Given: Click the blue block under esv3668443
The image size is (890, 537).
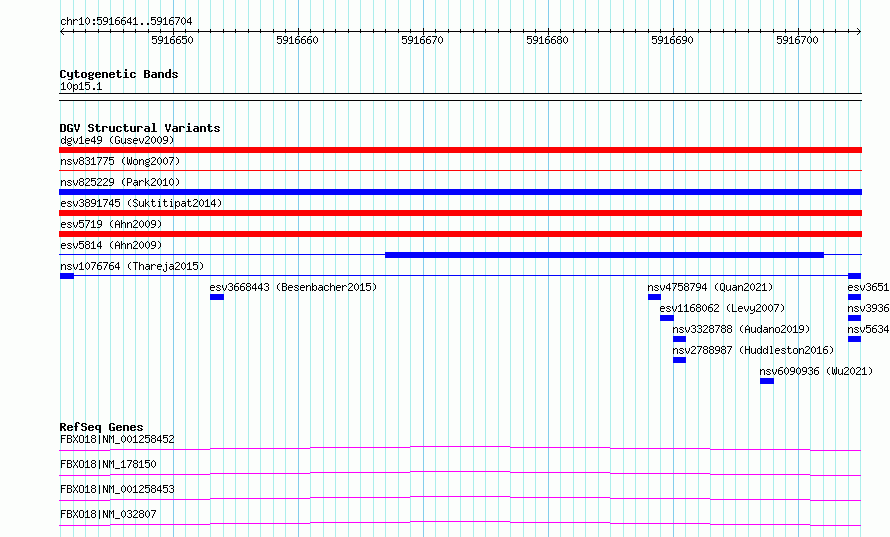Looking at the screenshot, I should (x=217, y=297).
